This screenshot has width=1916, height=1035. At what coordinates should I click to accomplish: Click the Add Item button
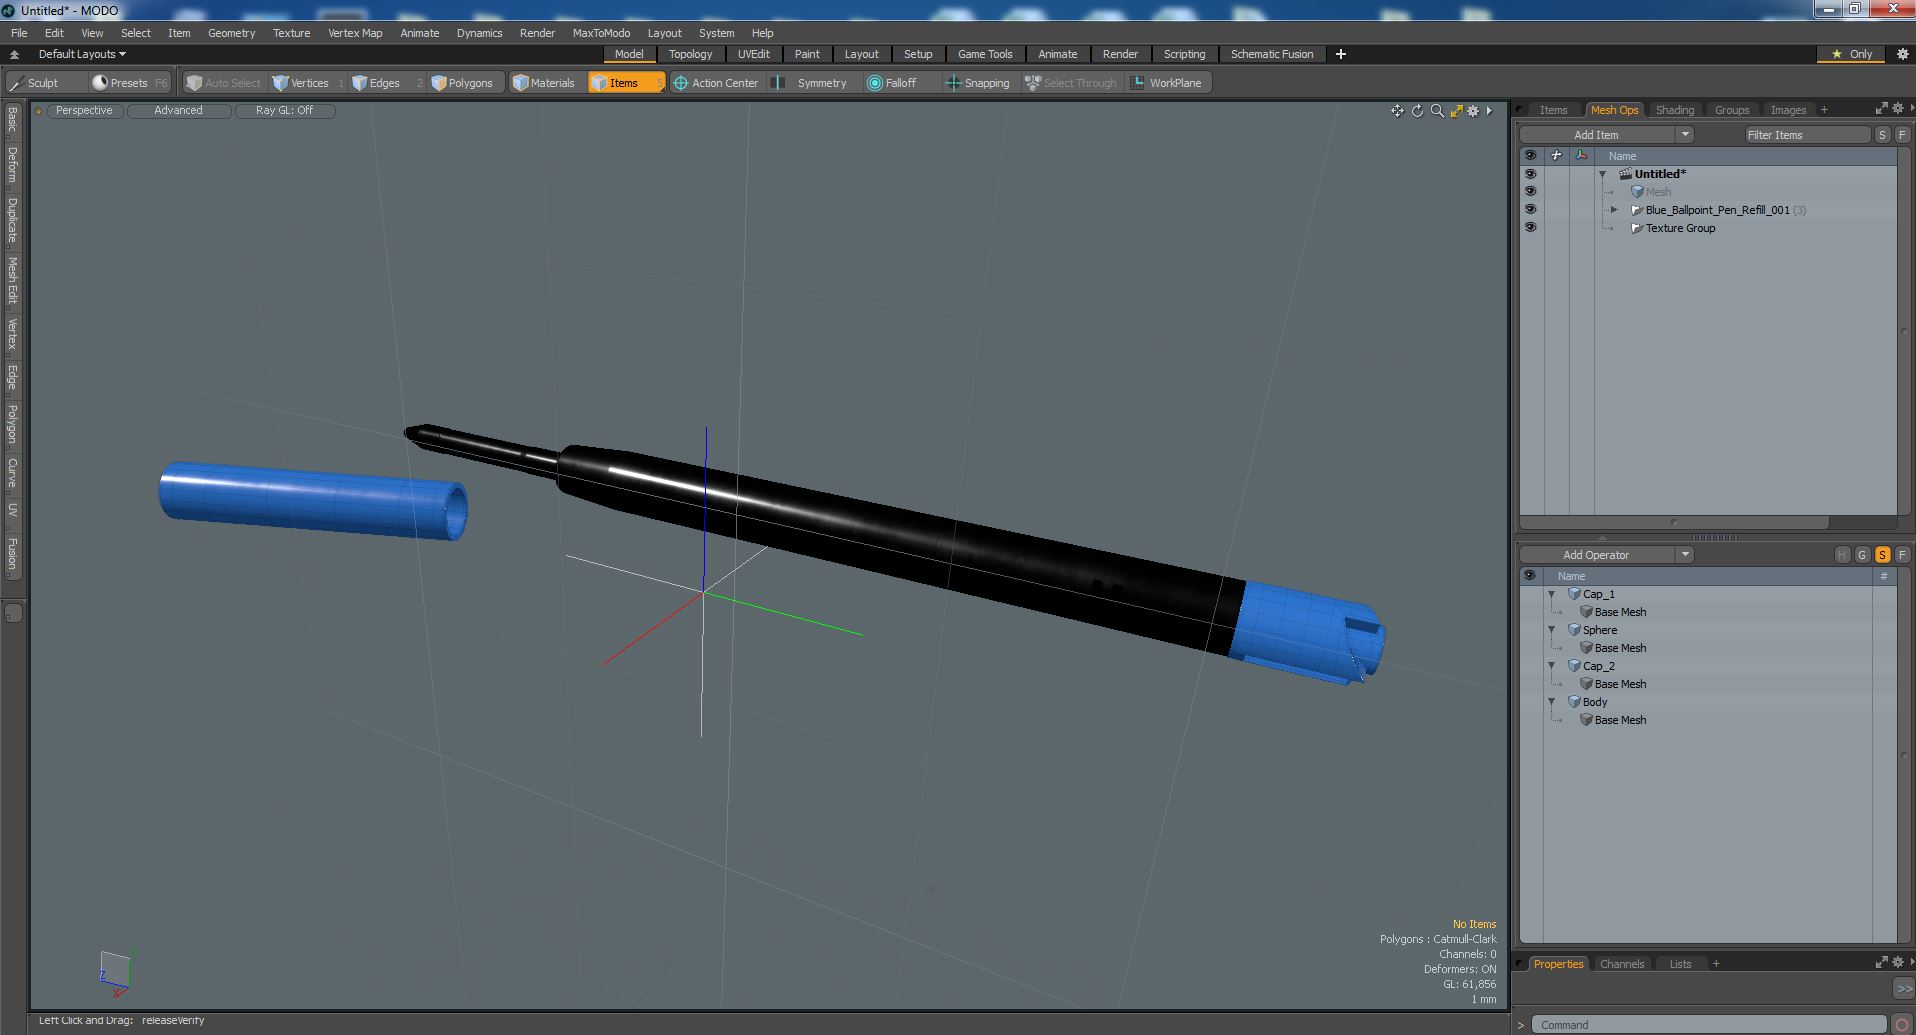point(1596,135)
